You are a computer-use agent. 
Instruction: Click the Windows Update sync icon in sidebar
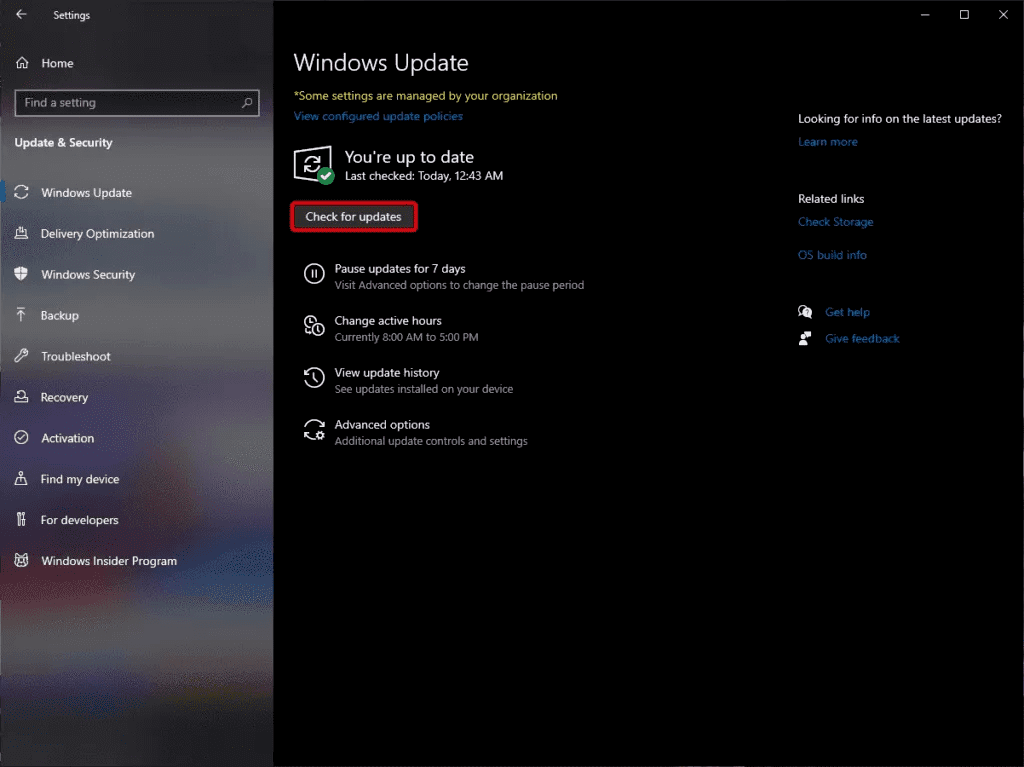coord(22,192)
